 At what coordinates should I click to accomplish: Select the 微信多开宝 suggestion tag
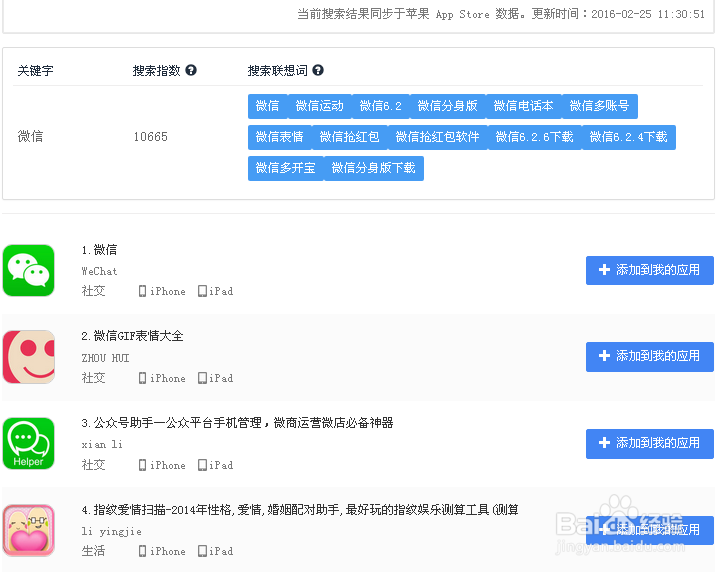click(x=285, y=168)
